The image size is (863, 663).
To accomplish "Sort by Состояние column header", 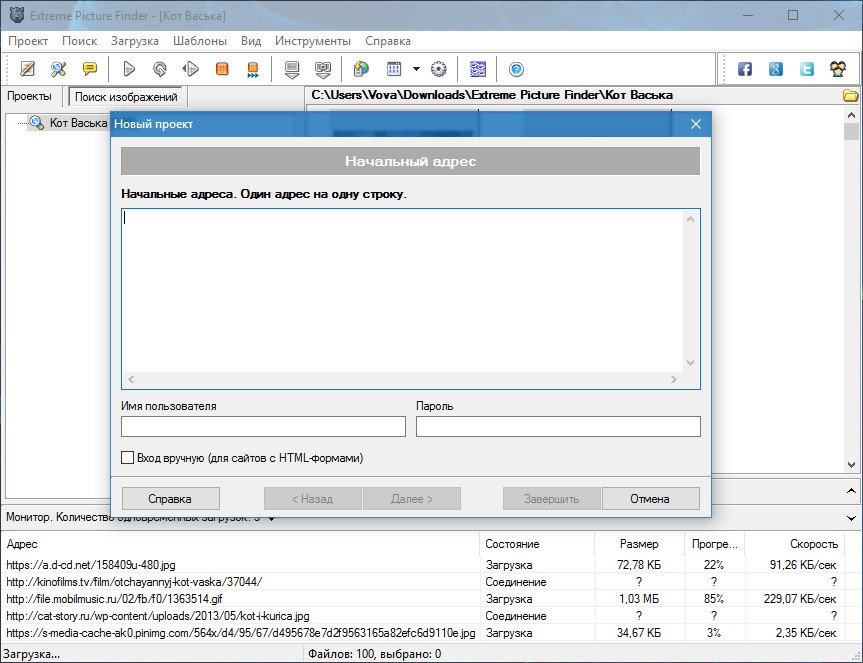I will tap(537, 544).
